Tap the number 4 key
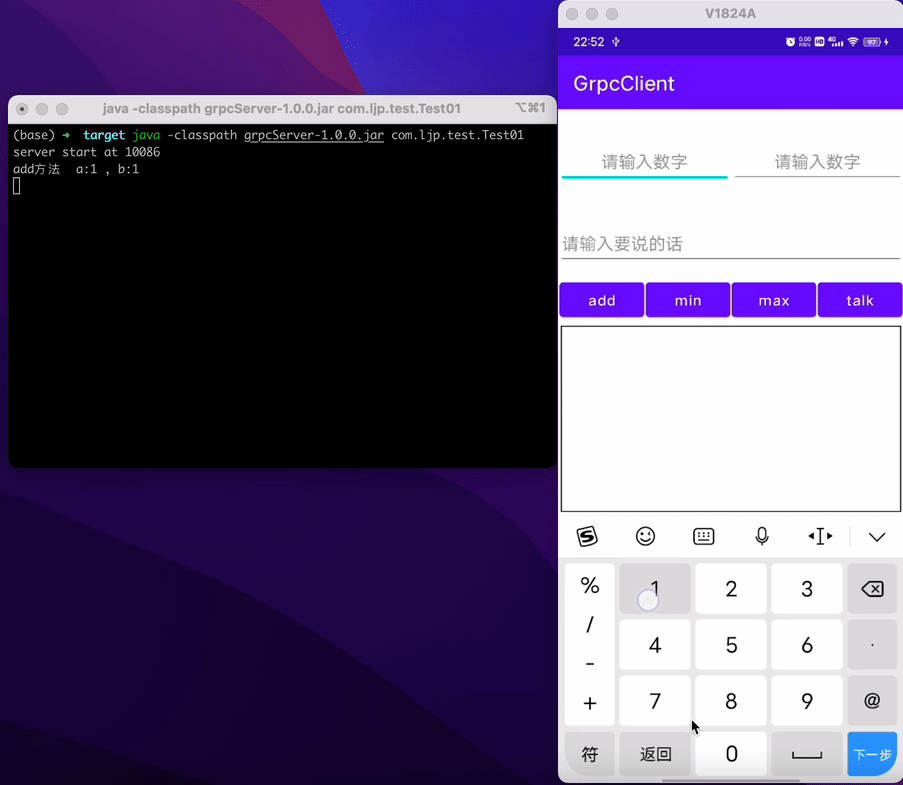Viewport: 903px width, 785px height. (655, 644)
